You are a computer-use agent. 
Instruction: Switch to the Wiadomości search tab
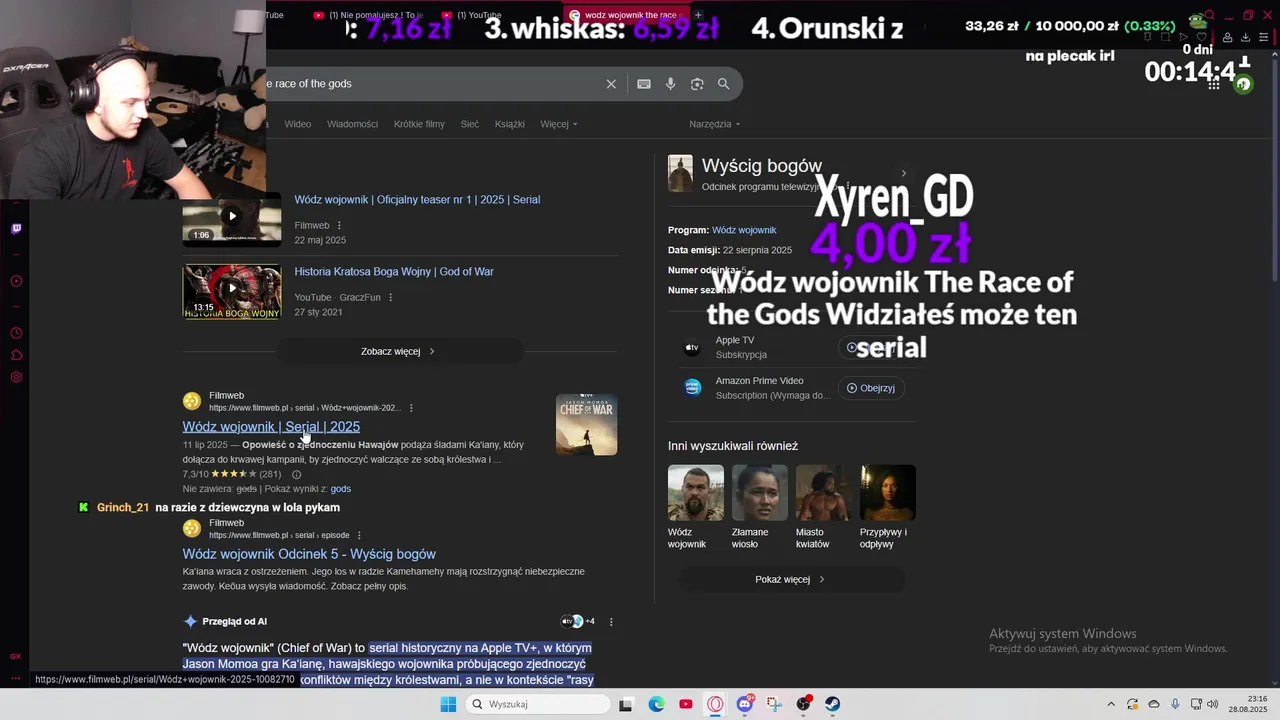352,124
